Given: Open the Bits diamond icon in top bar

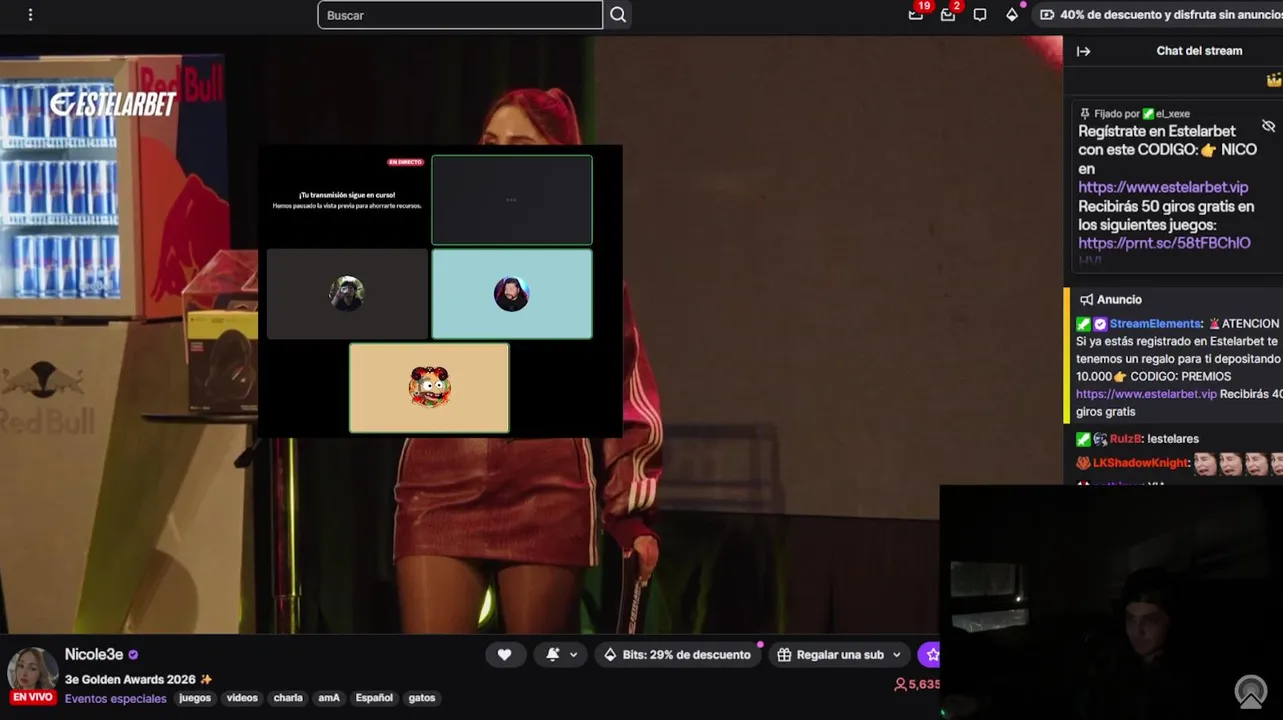Looking at the screenshot, I should 1012,15.
